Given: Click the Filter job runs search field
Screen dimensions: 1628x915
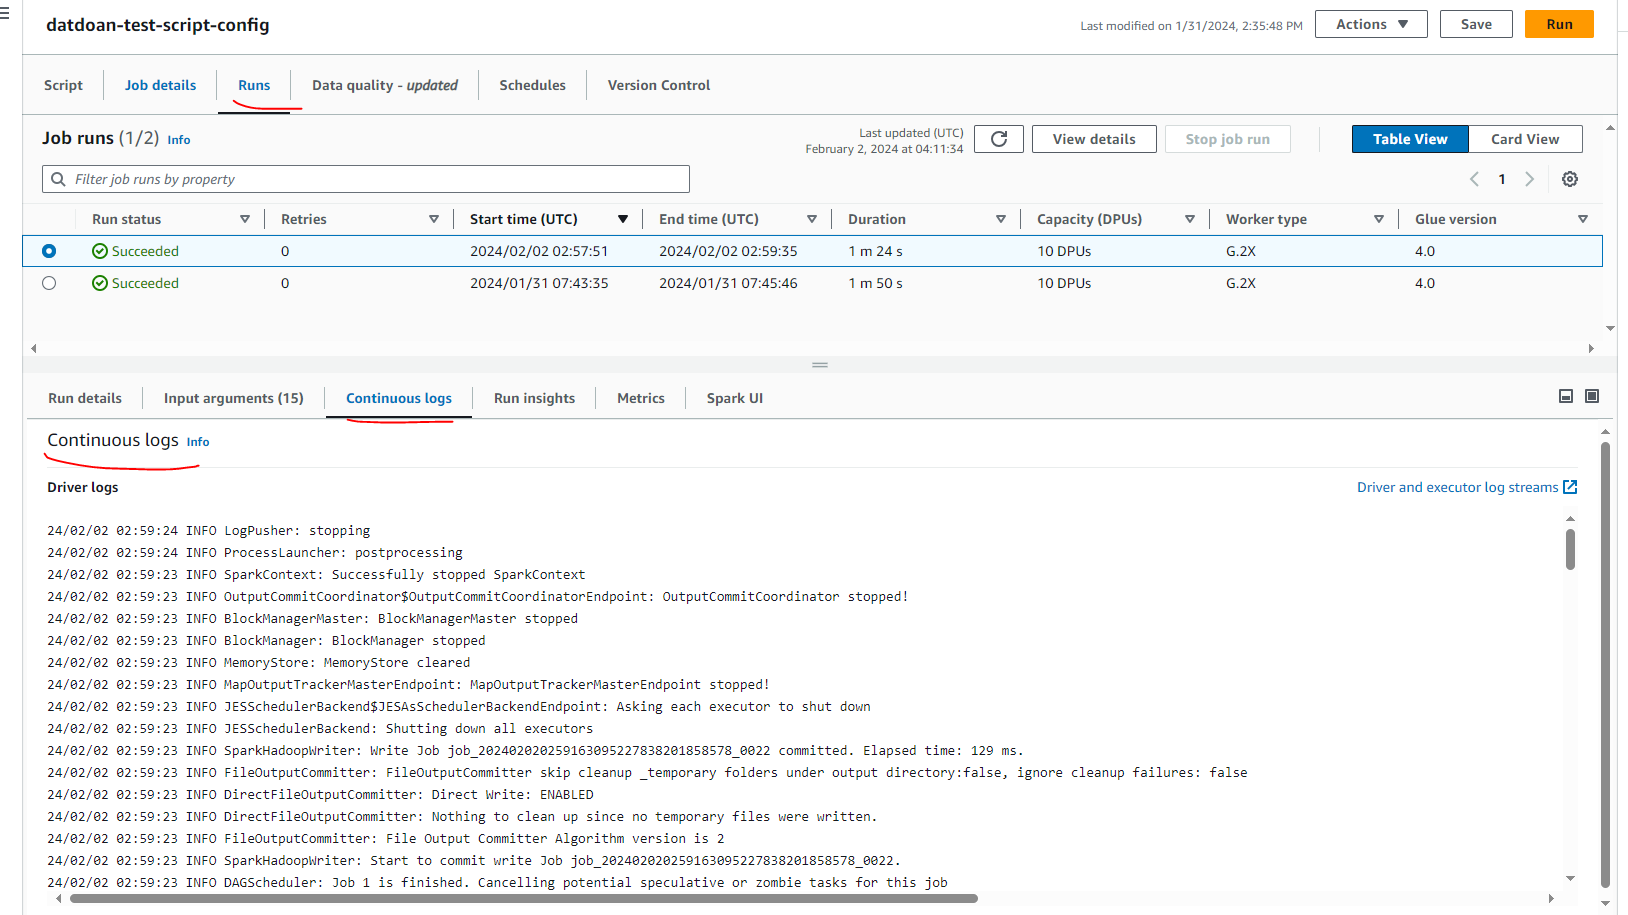Looking at the screenshot, I should (x=366, y=179).
